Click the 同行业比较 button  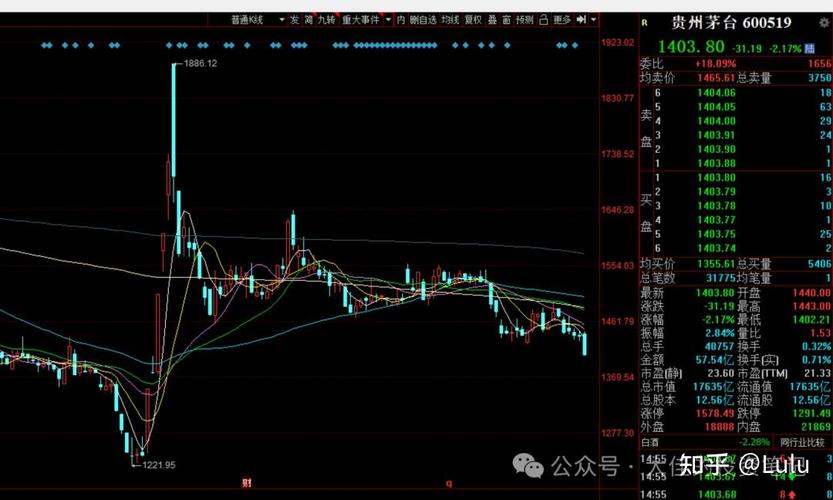pyautogui.click(x=802, y=442)
